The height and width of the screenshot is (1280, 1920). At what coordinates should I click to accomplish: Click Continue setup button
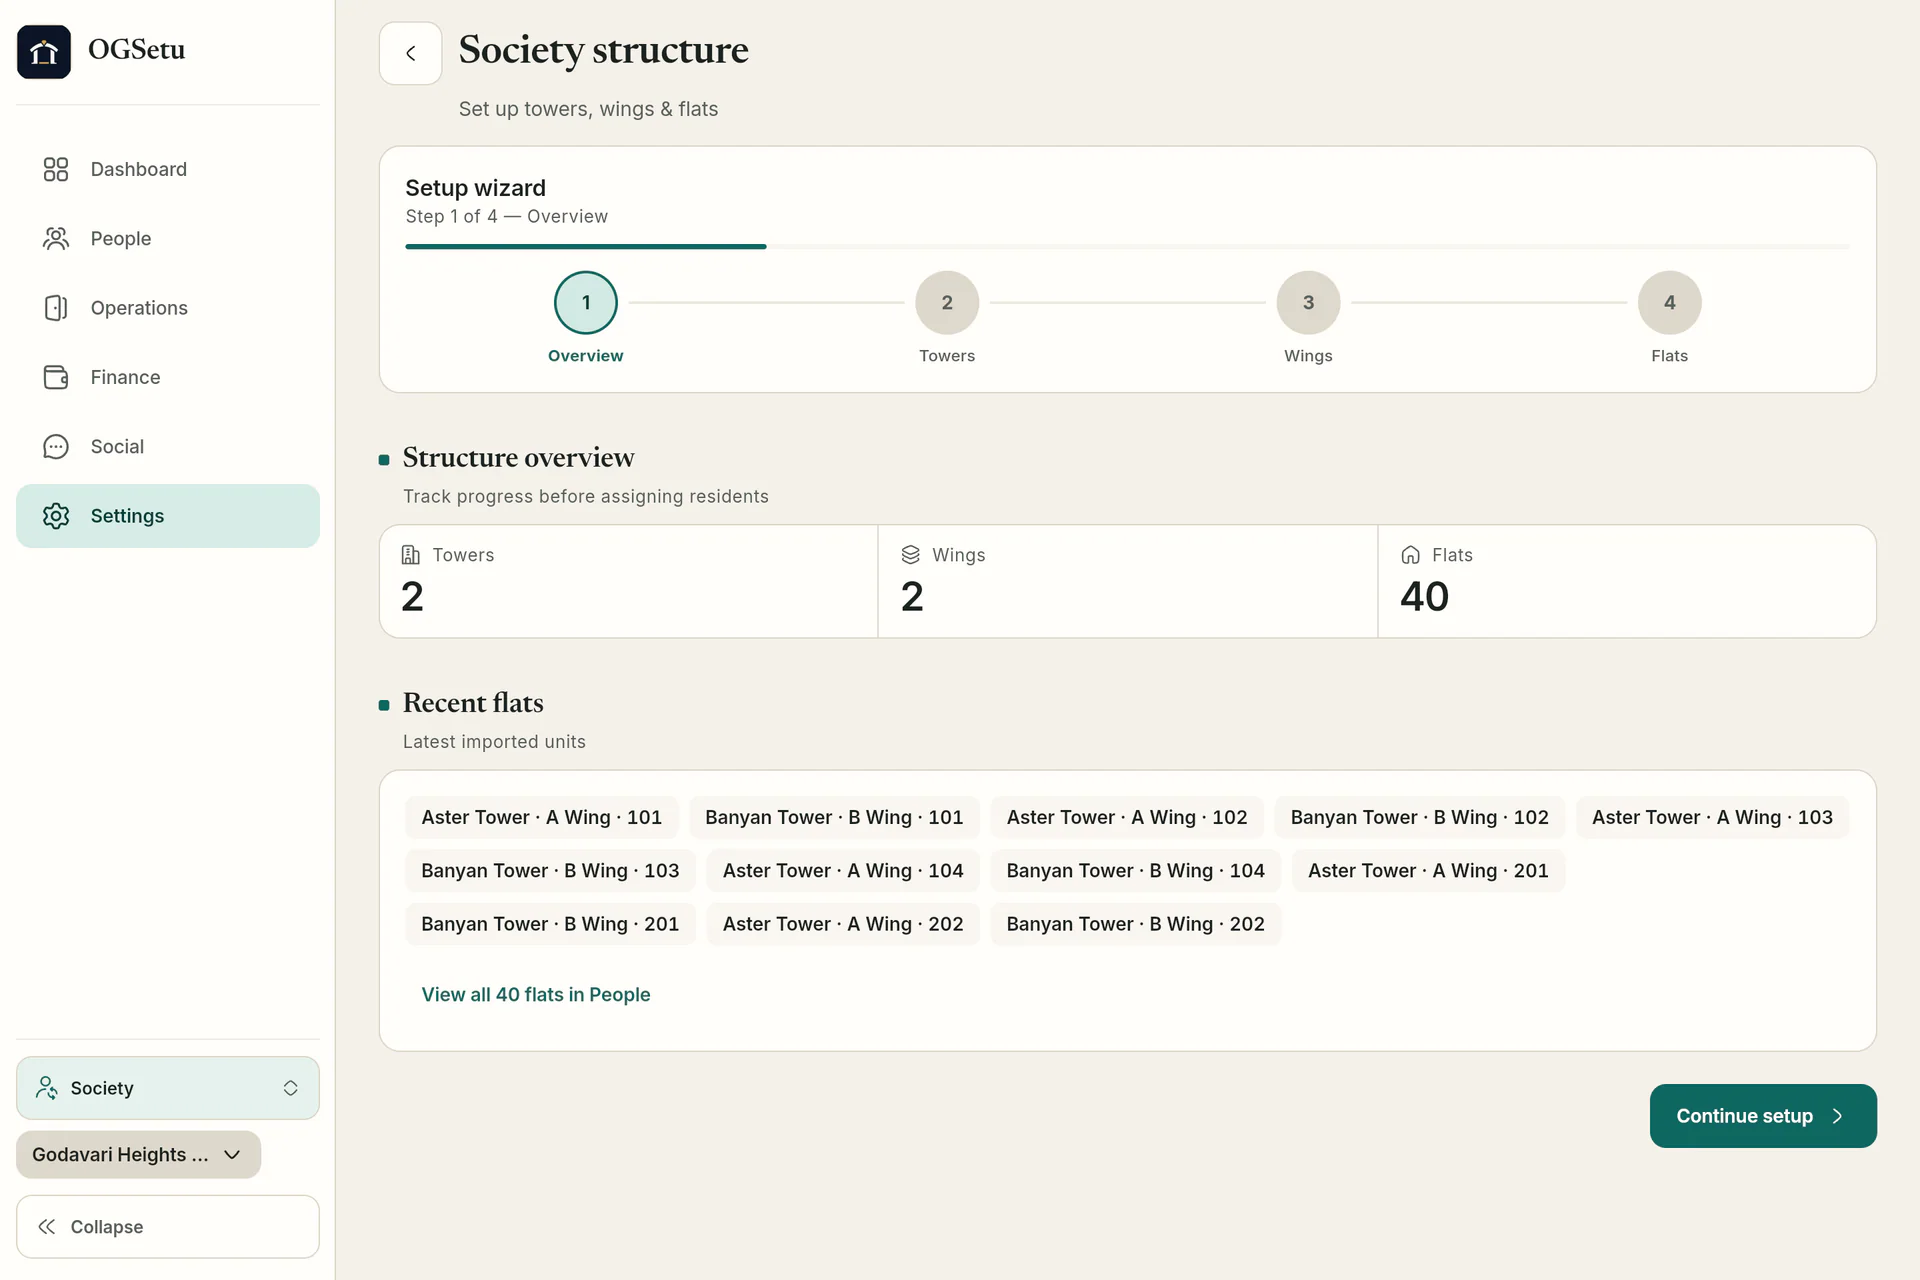coord(1763,1116)
